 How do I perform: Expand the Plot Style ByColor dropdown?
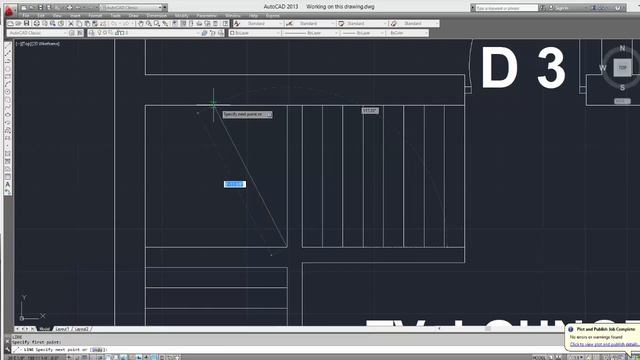click(x=426, y=33)
